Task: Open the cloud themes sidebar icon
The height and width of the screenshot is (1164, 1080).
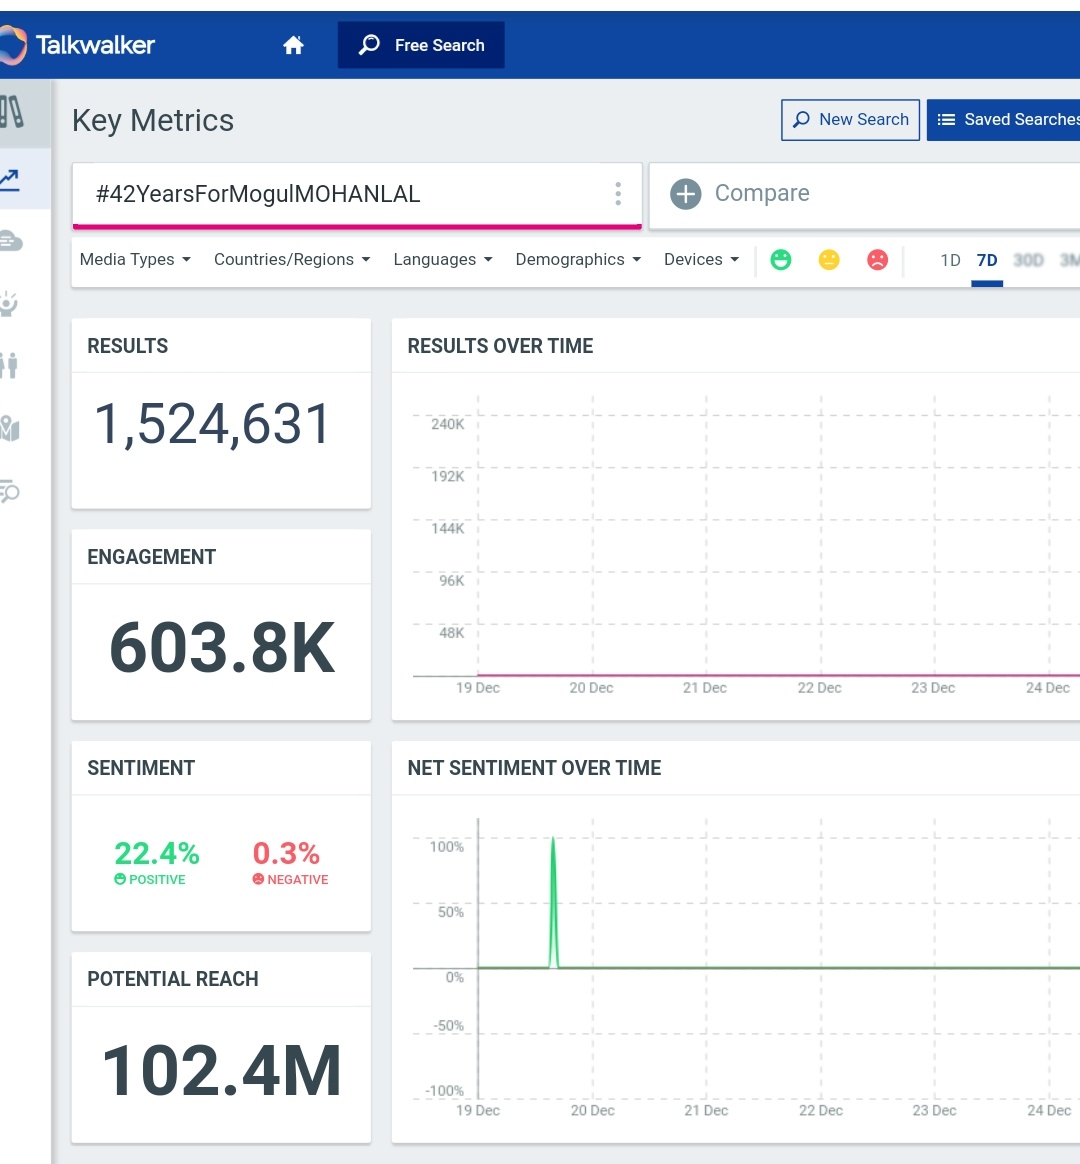Action: [x=10, y=241]
